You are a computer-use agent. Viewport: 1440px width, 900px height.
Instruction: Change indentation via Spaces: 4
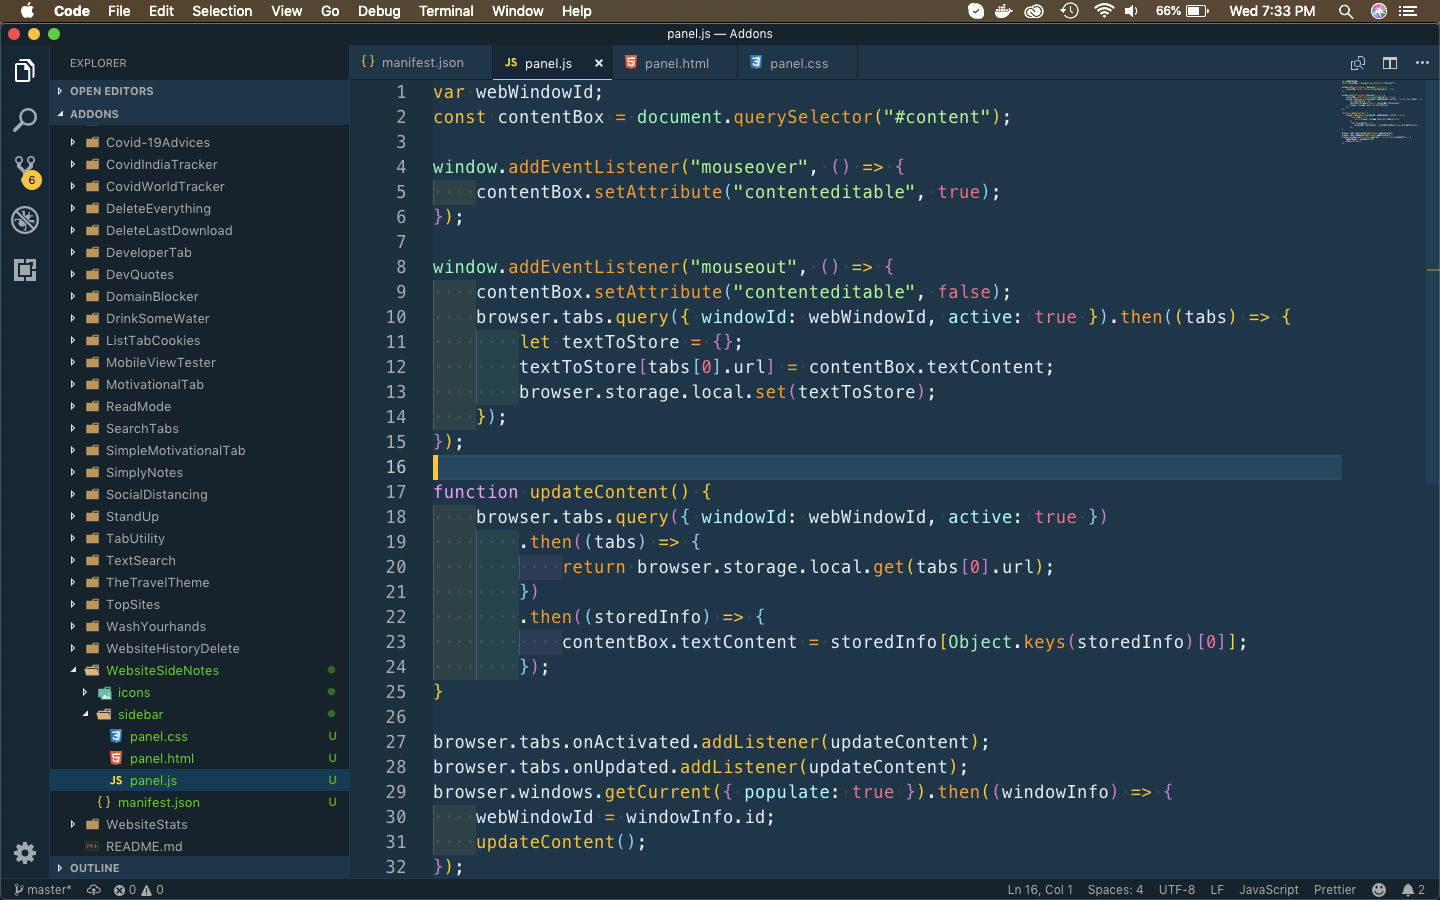click(x=1115, y=890)
